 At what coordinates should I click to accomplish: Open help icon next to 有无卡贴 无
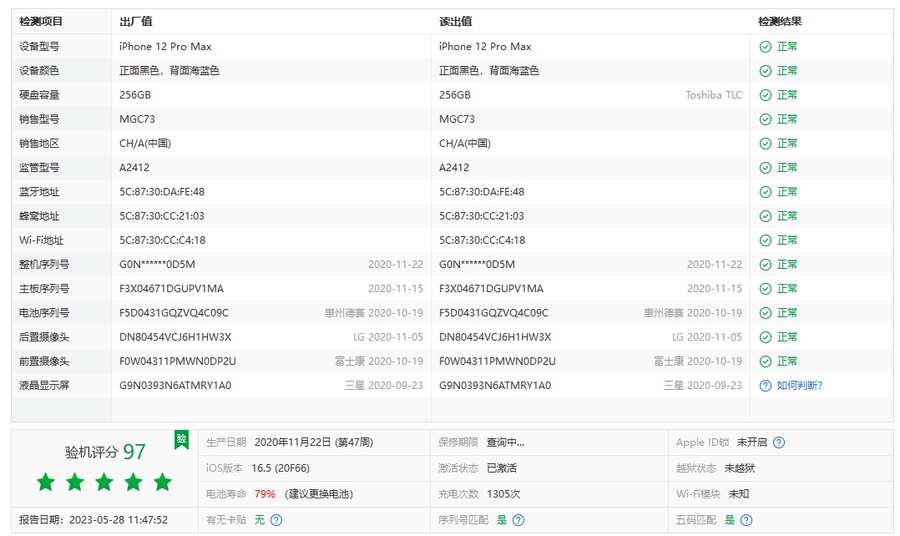pyautogui.click(x=276, y=520)
